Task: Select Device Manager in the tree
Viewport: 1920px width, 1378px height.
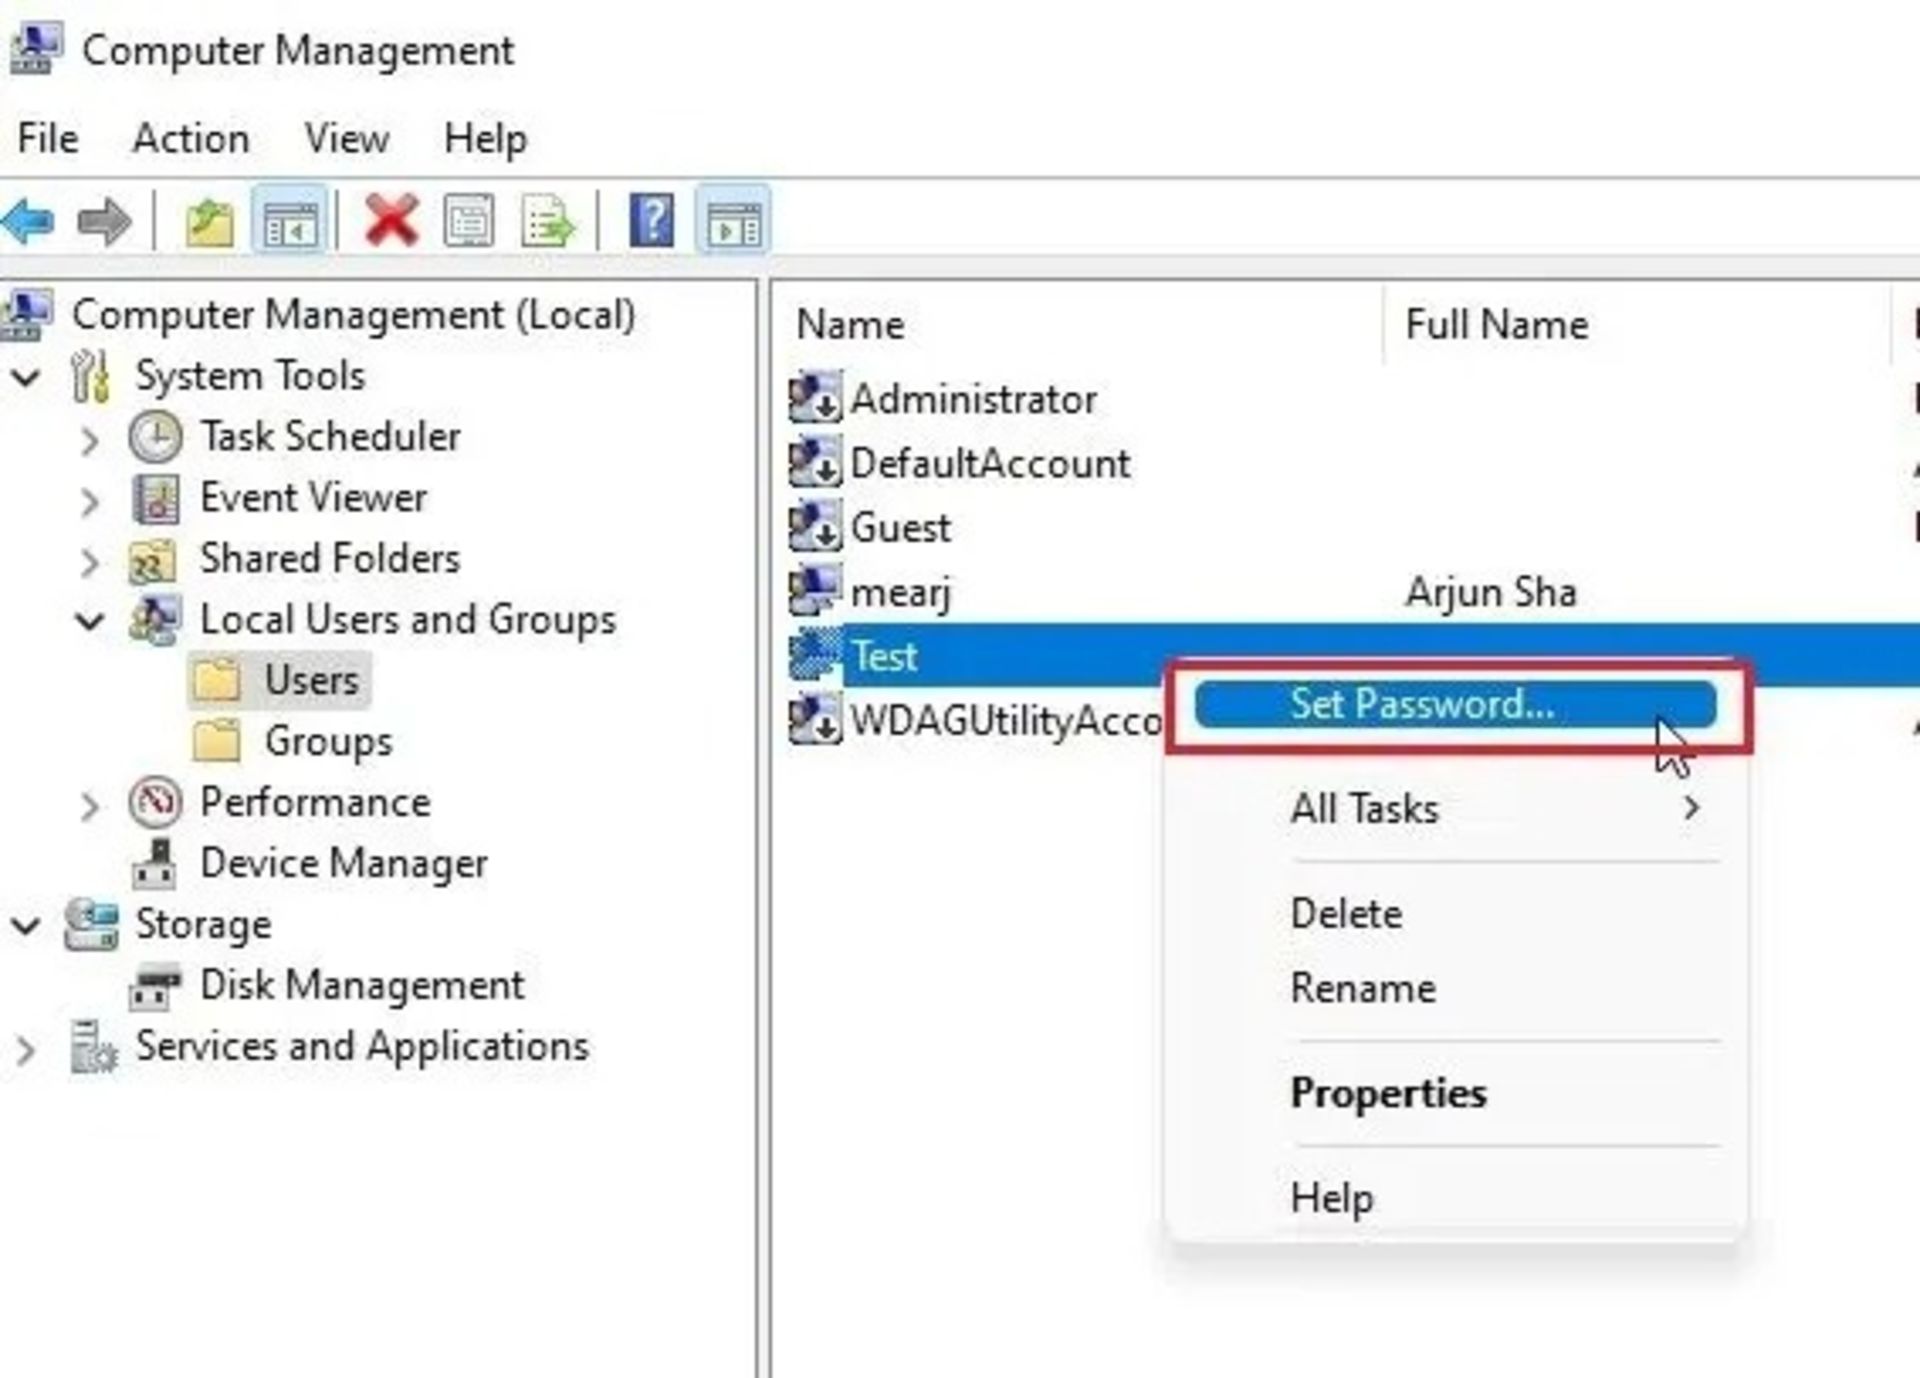Action: tap(344, 864)
